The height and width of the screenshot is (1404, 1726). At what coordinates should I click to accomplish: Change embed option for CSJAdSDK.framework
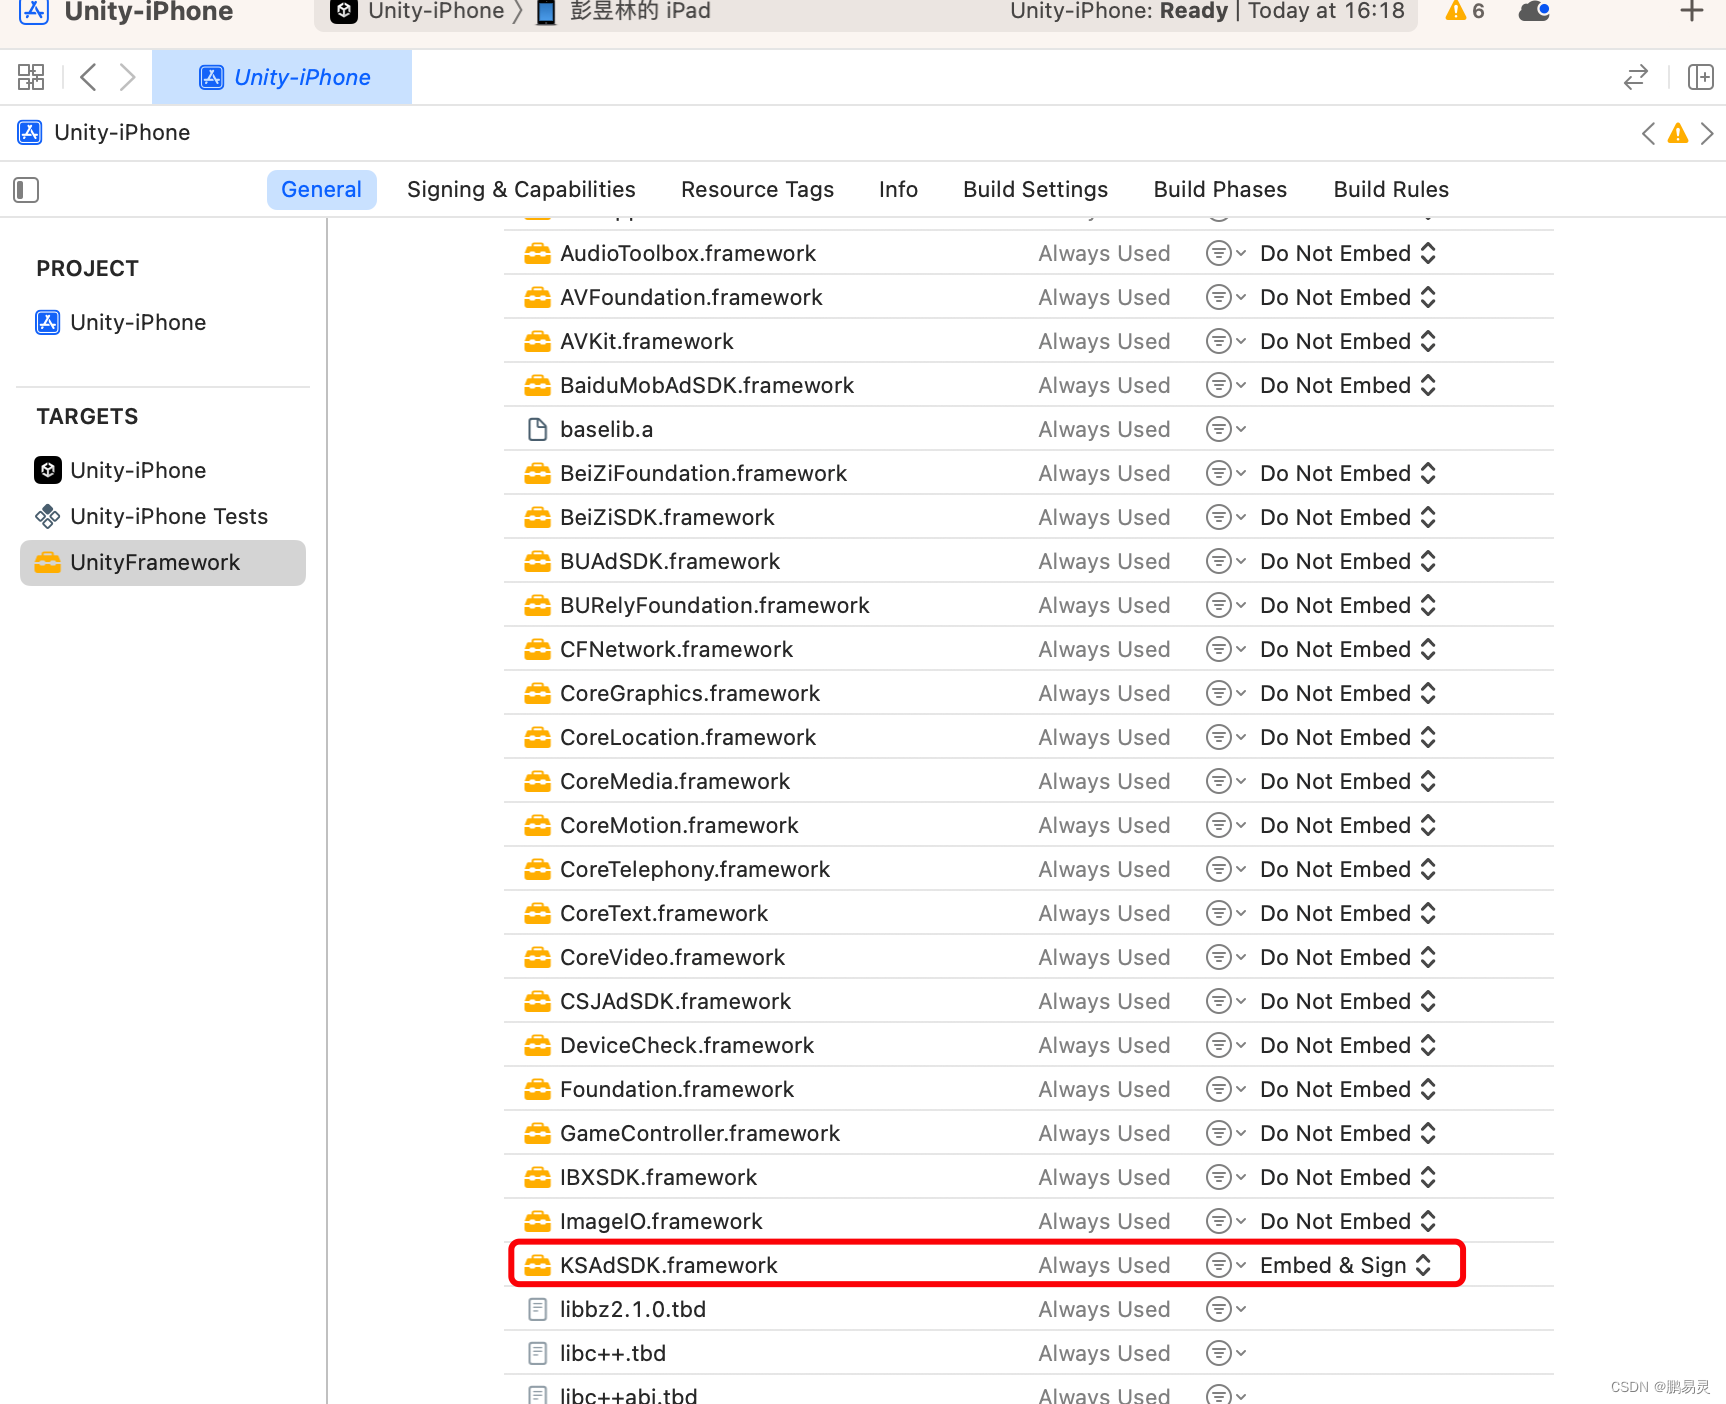(1348, 1001)
